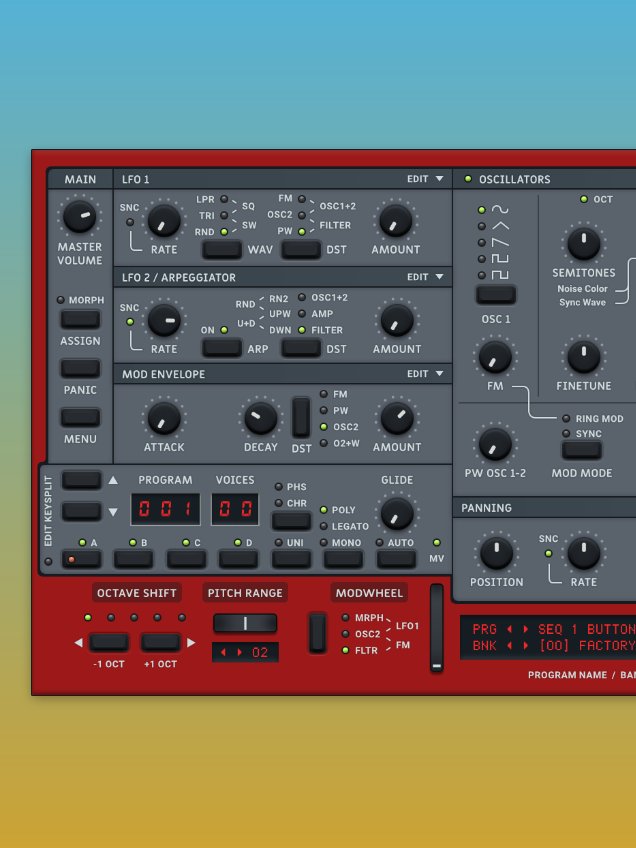Select slot C button

[186, 559]
